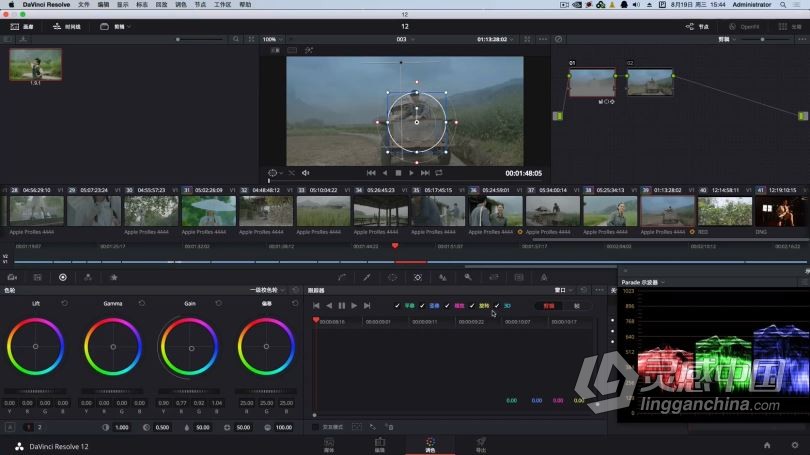Open the Curves palette

point(341,277)
